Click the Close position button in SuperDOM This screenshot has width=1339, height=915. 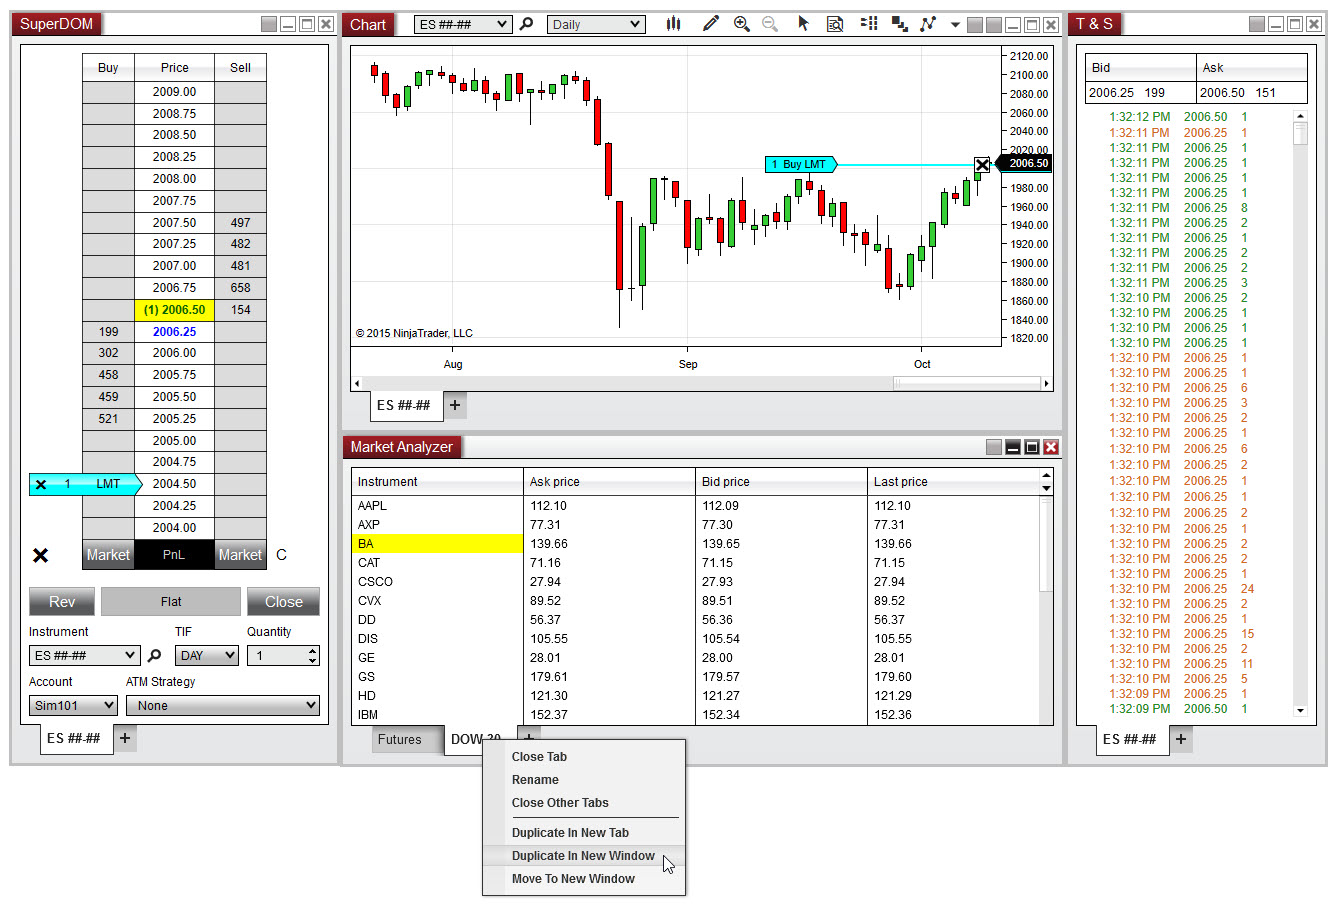point(283,602)
